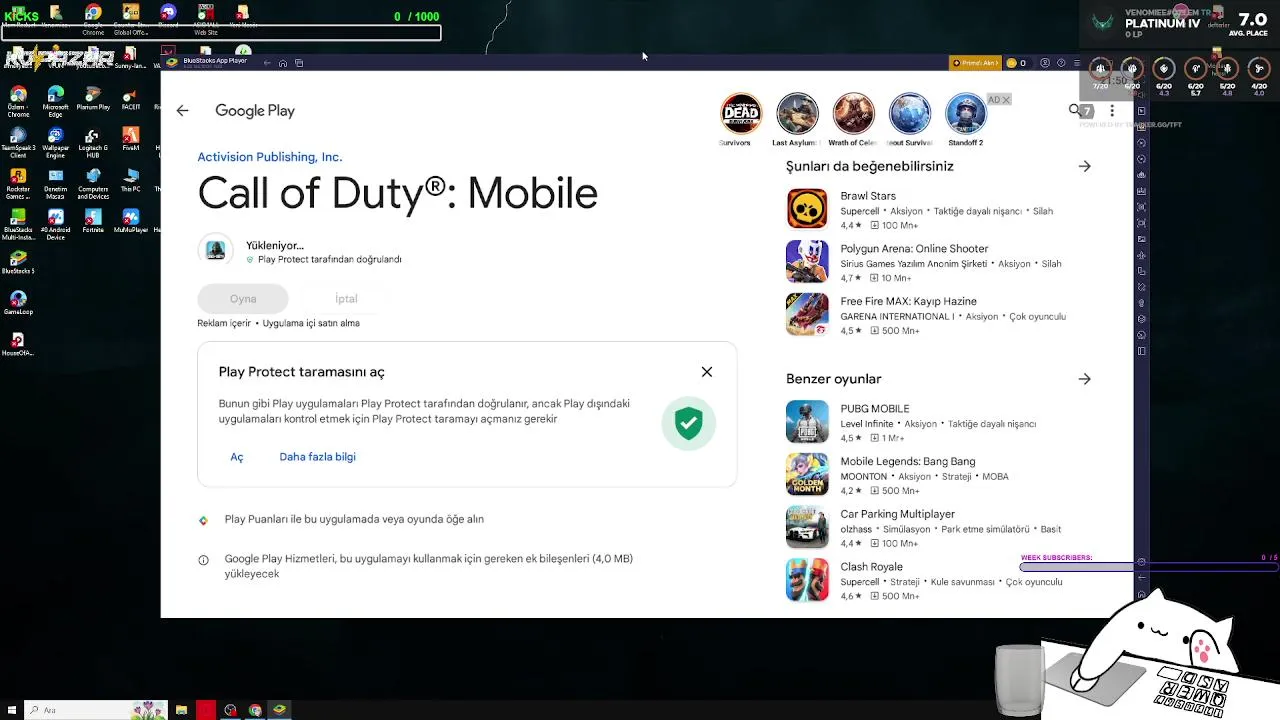Viewport: 1280px width, 720px height.
Task: Open the Brawl Stars app icon
Action: [807, 210]
